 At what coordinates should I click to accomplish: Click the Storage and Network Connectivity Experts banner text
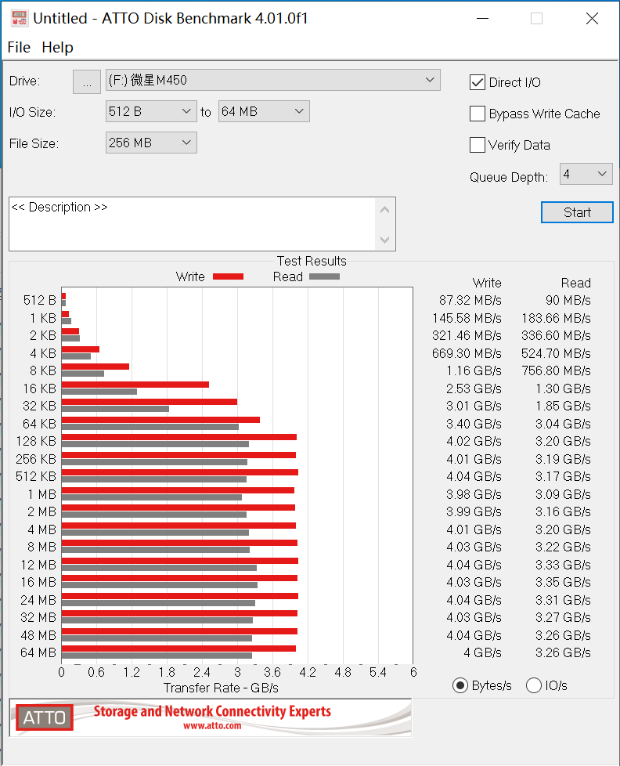(212, 711)
